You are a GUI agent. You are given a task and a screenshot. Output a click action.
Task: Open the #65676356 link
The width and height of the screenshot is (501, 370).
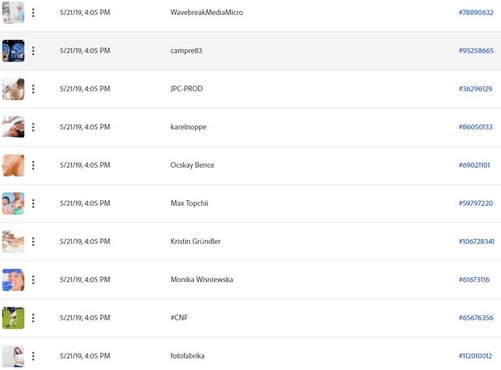(x=476, y=318)
